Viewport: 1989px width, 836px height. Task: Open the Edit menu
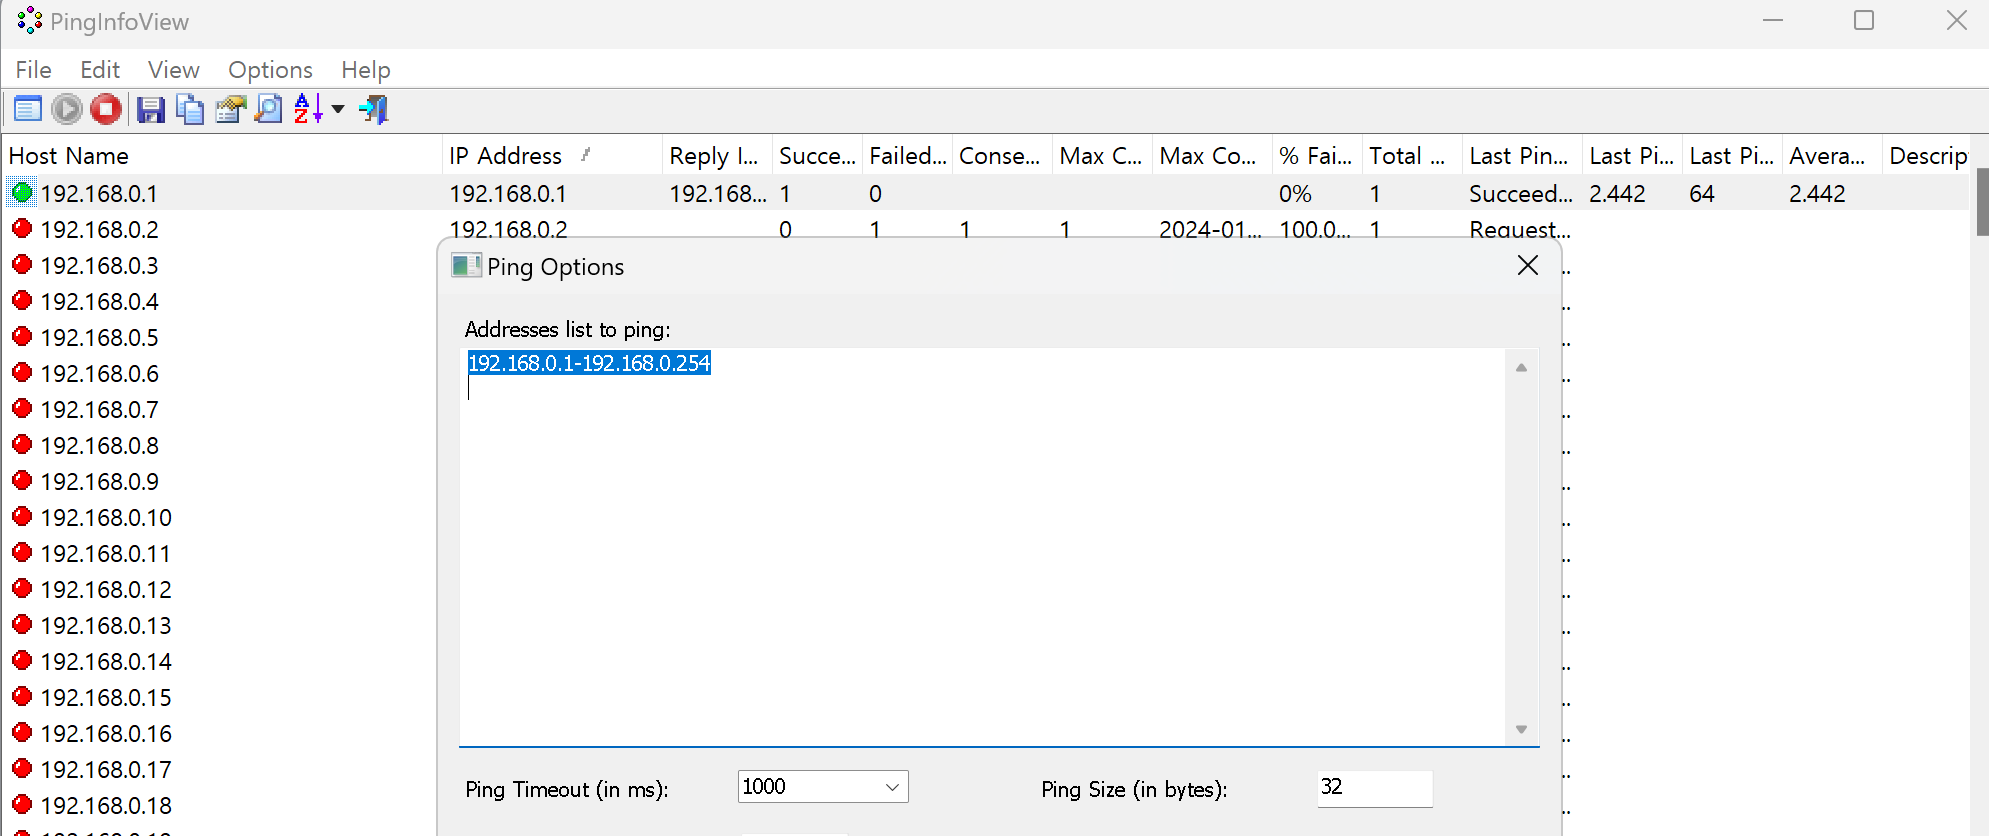click(x=100, y=70)
